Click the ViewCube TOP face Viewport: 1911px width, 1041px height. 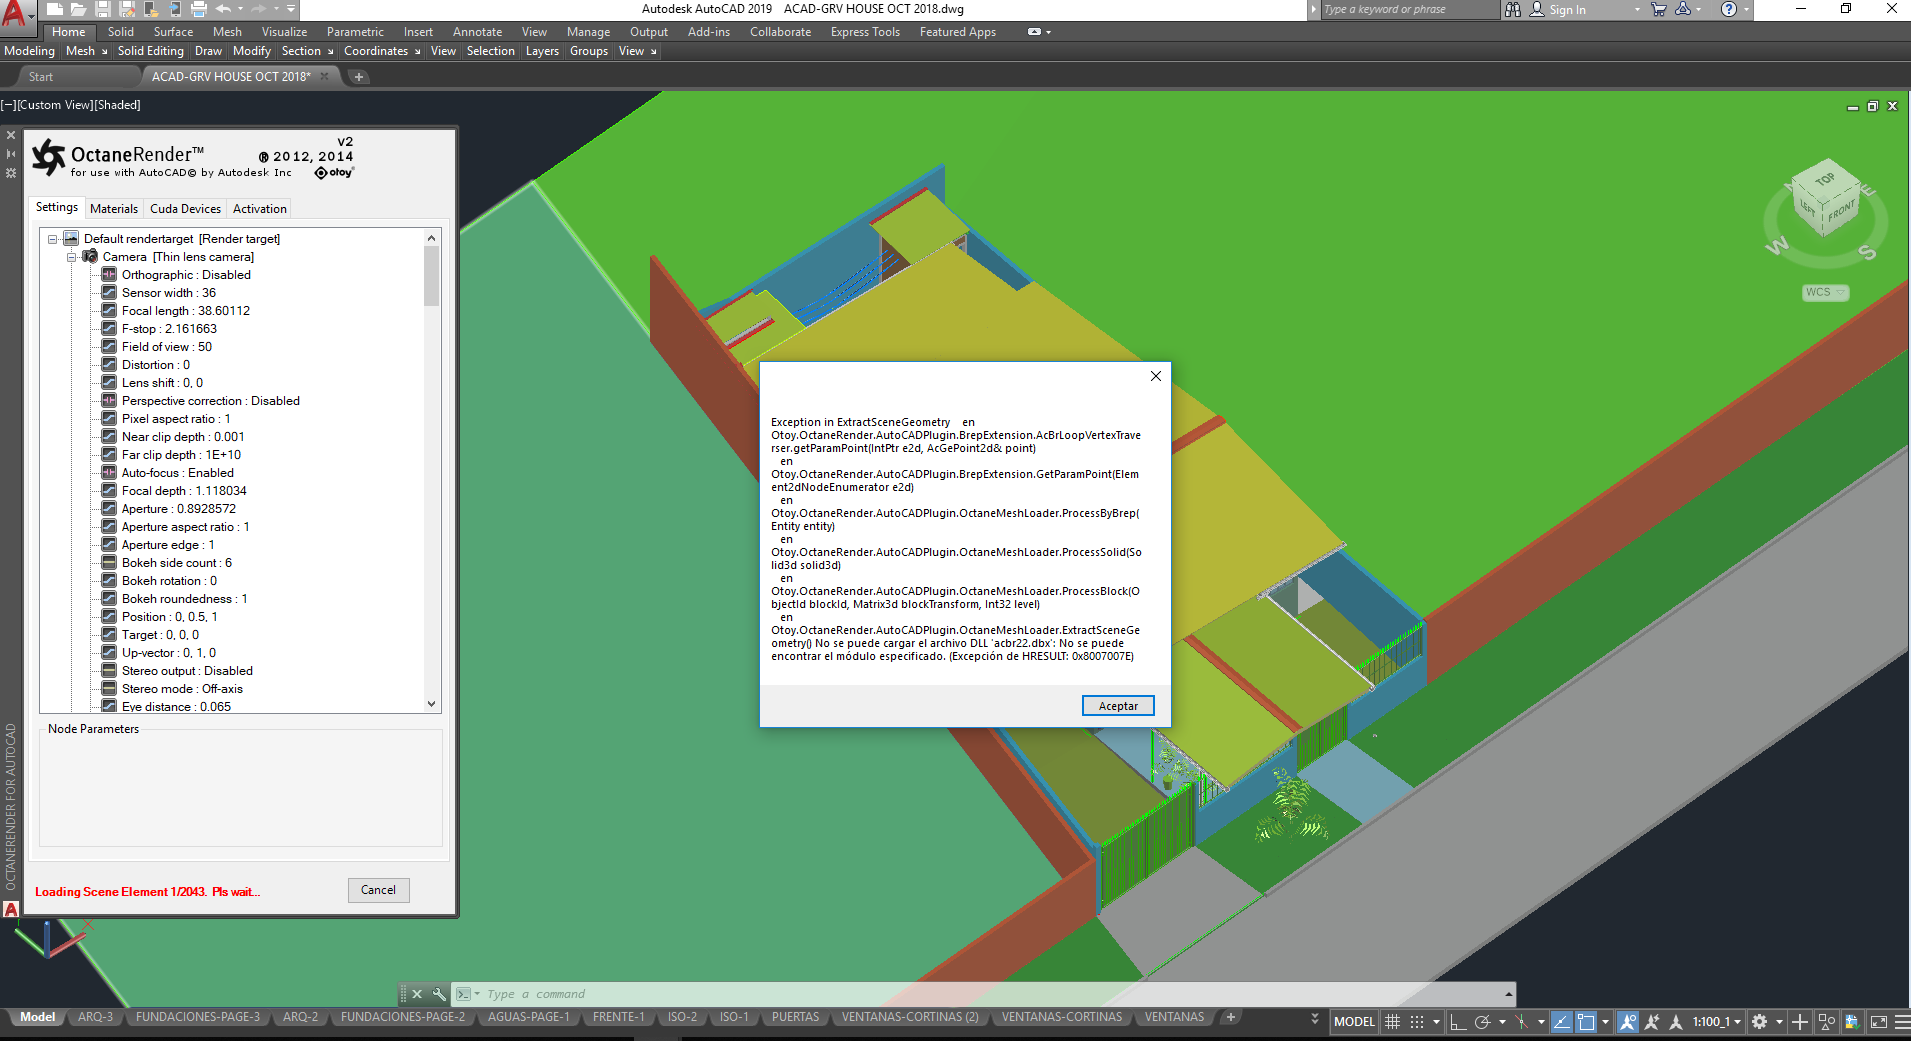pyautogui.click(x=1825, y=180)
